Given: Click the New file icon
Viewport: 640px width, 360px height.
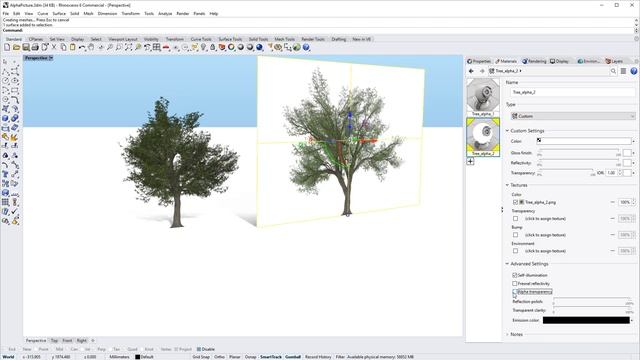Looking at the screenshot, I should point(7,47).
